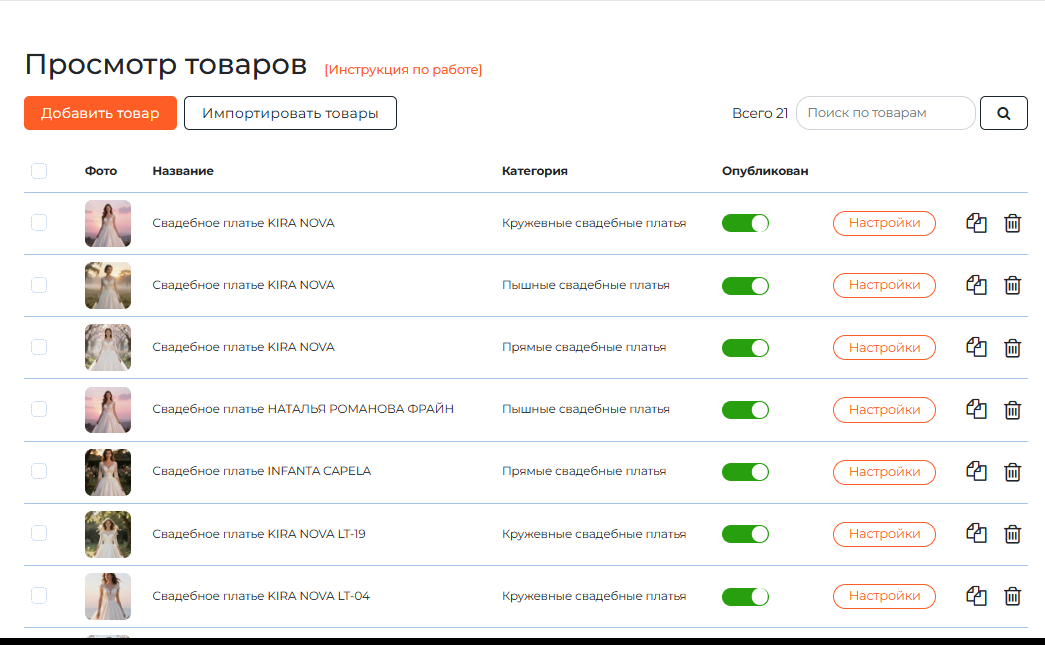
Task: Click the KIRA NOVA LT-19 thumbnail
Action: tap(108, 534)
